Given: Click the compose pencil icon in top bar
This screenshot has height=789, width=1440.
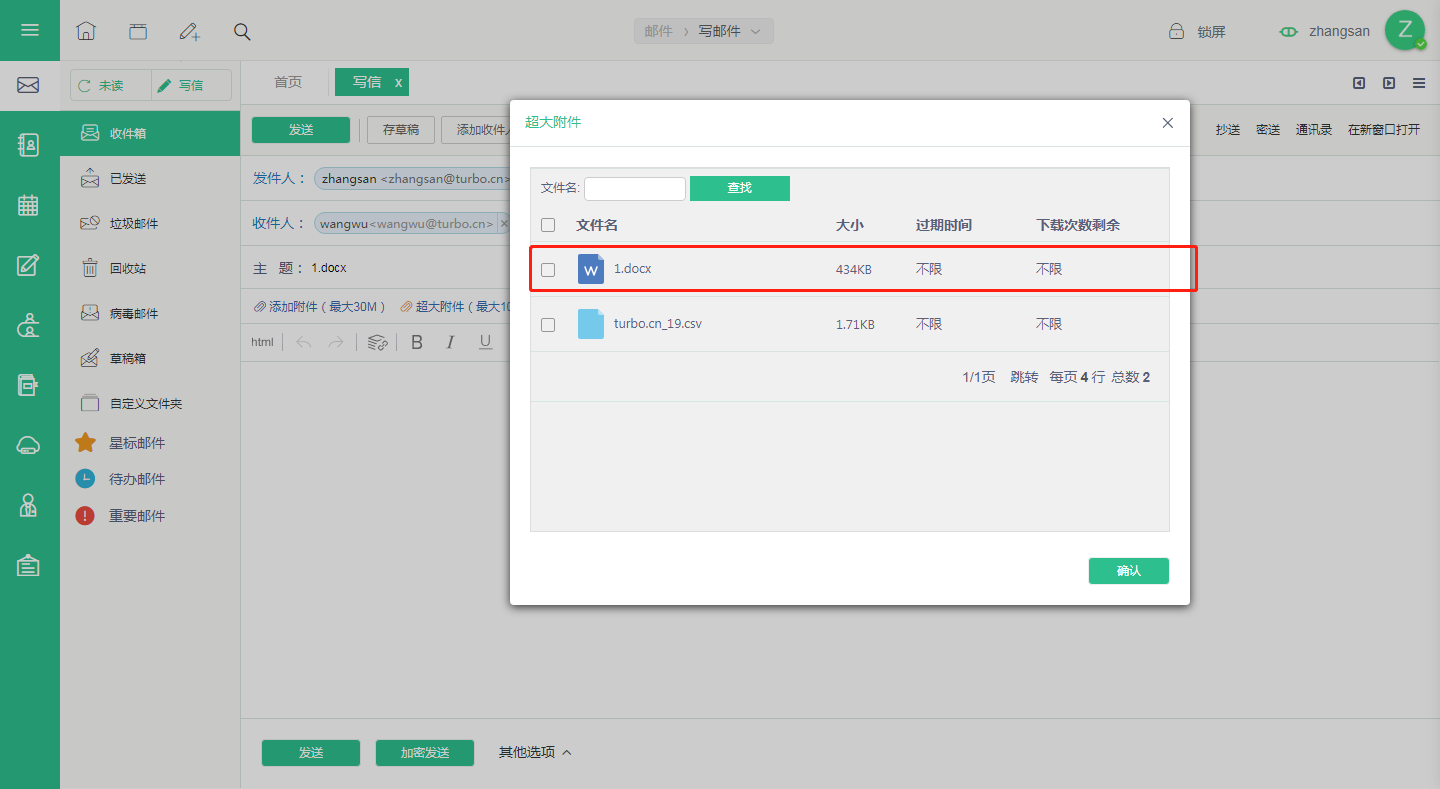Looking at the screenshot, I should point(189,31).
